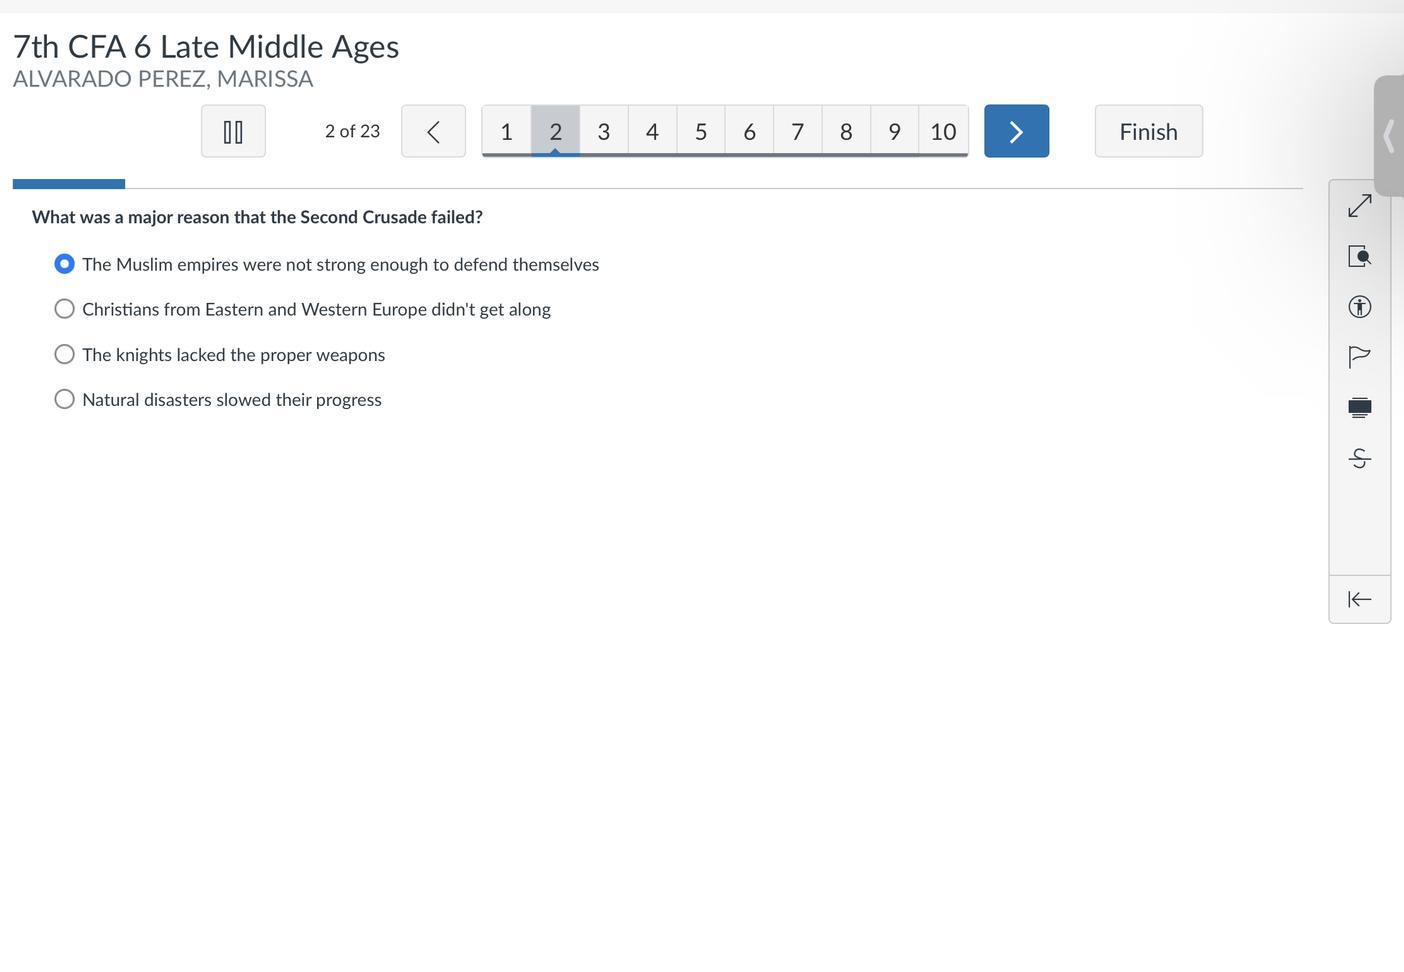The image size is (1404, 972).
Task: Go to the next question arrow
Action: [1016, 131]
